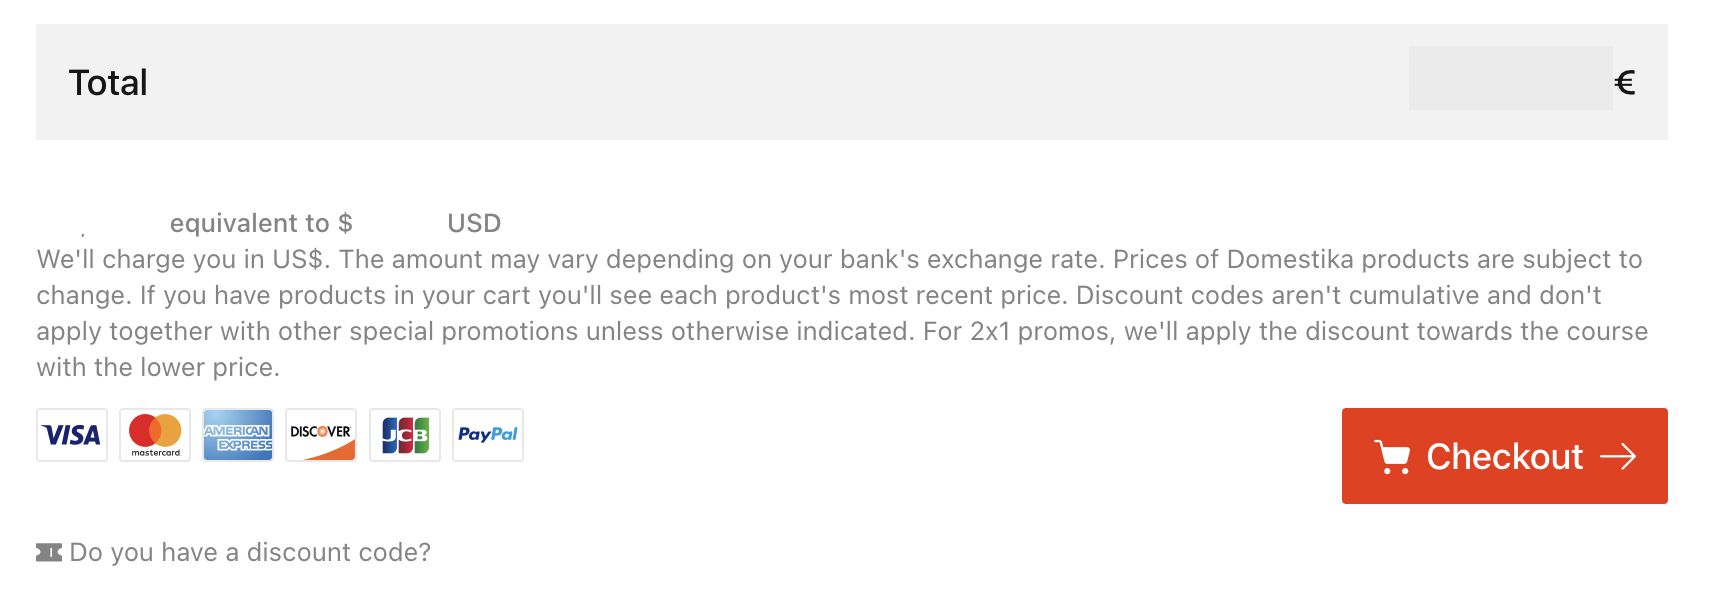The width and height of the screenshot is (1710, 608).
Task: Click the Discover card icon
Action: 321,435
